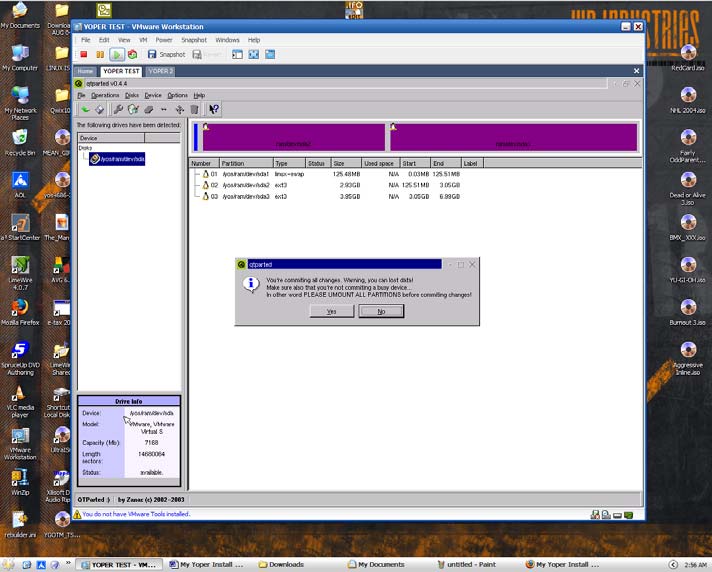Viewport: 712px width, 572px height.
Task: Click the Used space column header
Action: click(x=380, y=163)
